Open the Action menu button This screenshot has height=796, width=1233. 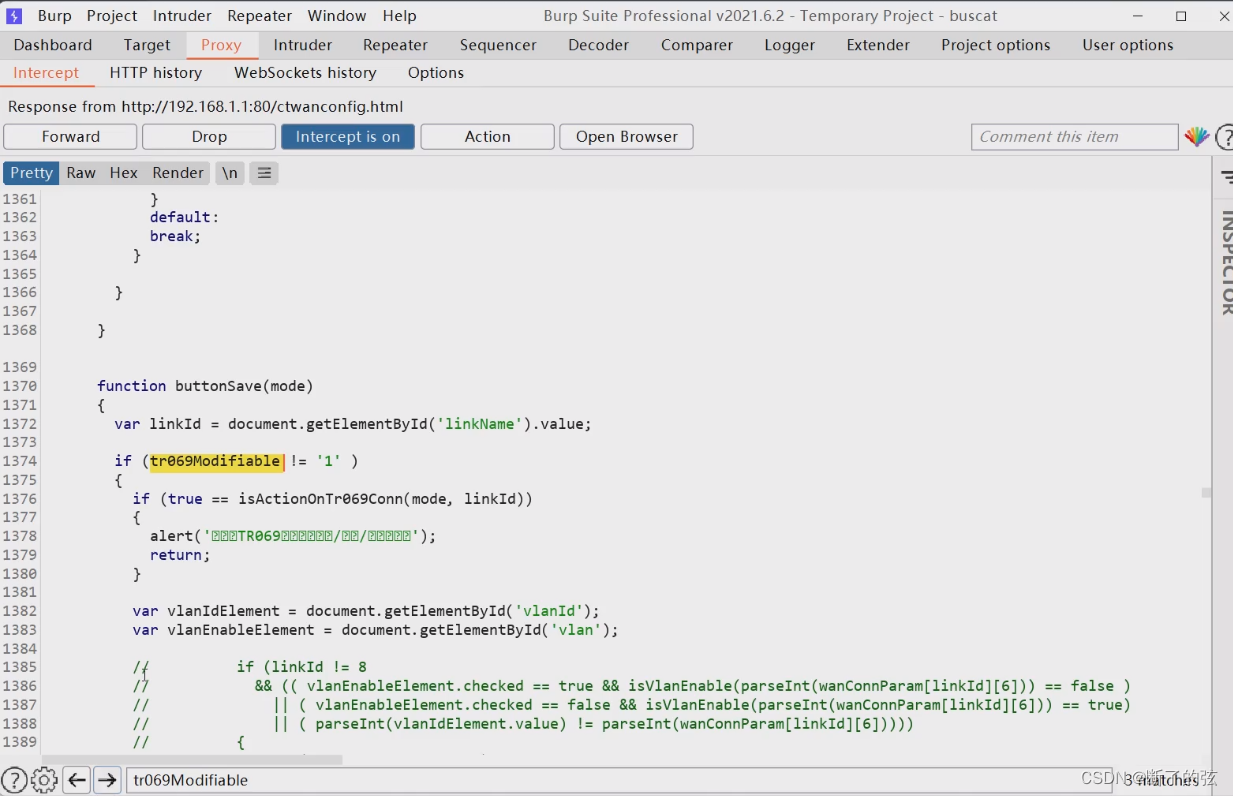[x=487, y=137]
